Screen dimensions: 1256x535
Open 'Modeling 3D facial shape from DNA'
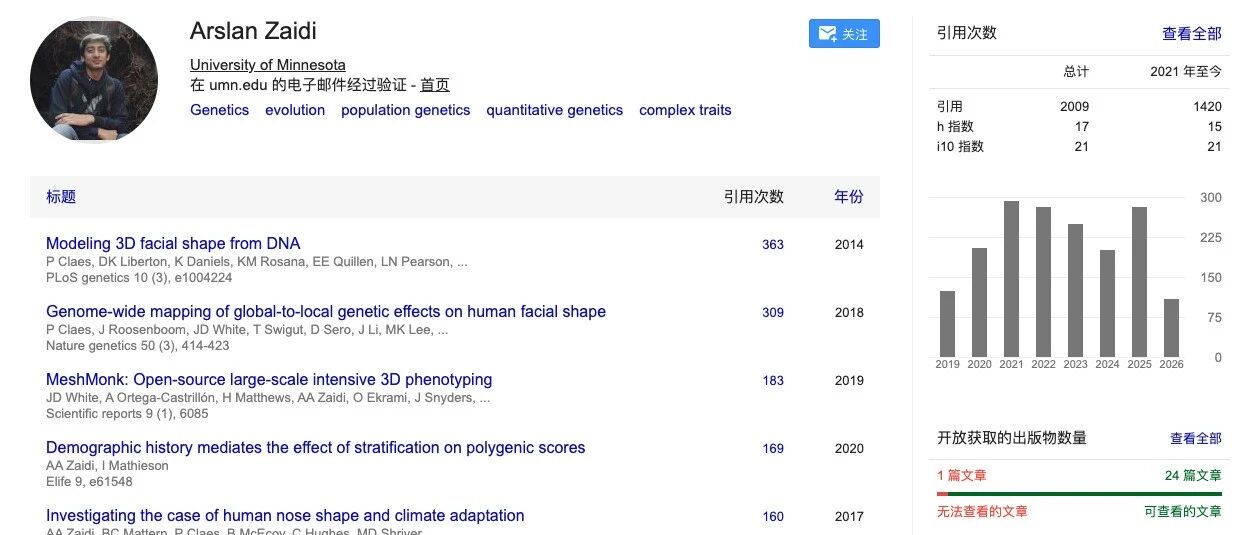(173, 243)
